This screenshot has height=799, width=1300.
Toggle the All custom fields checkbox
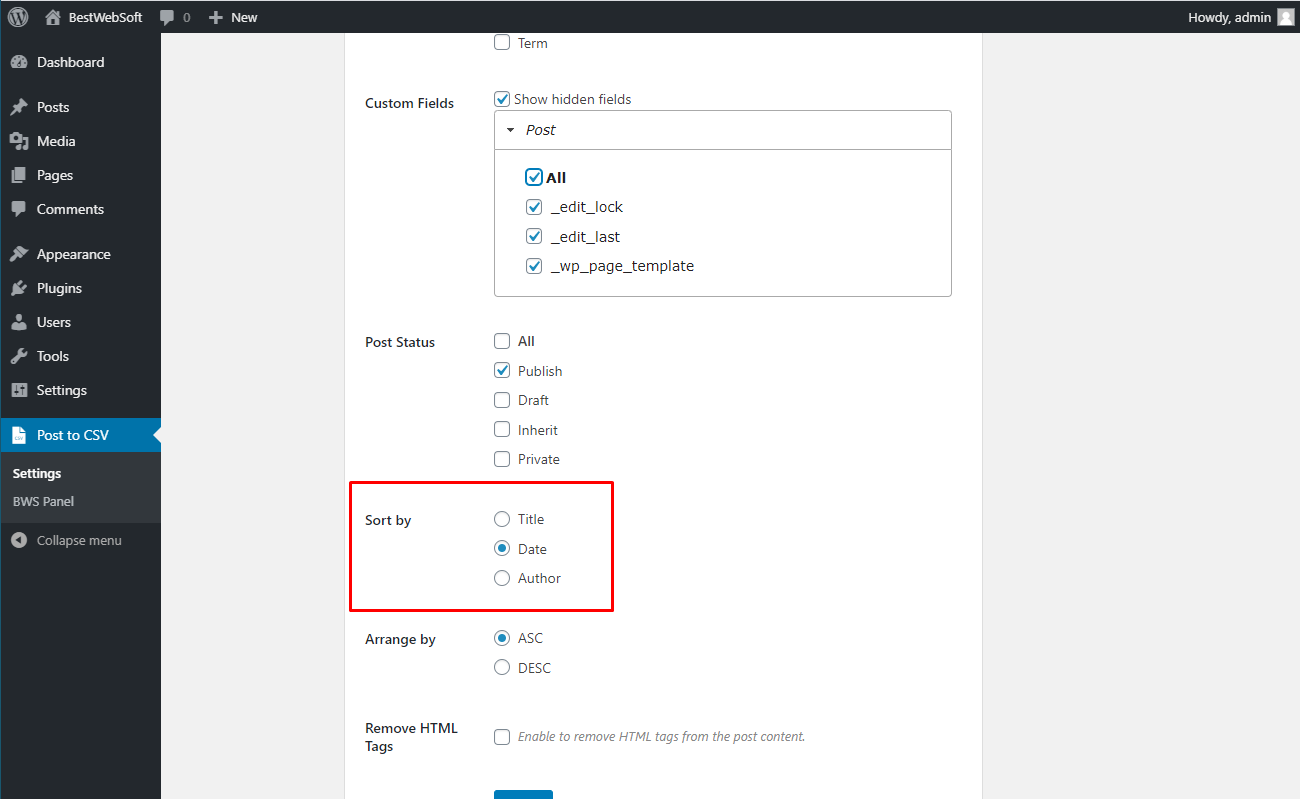[534, 177]
